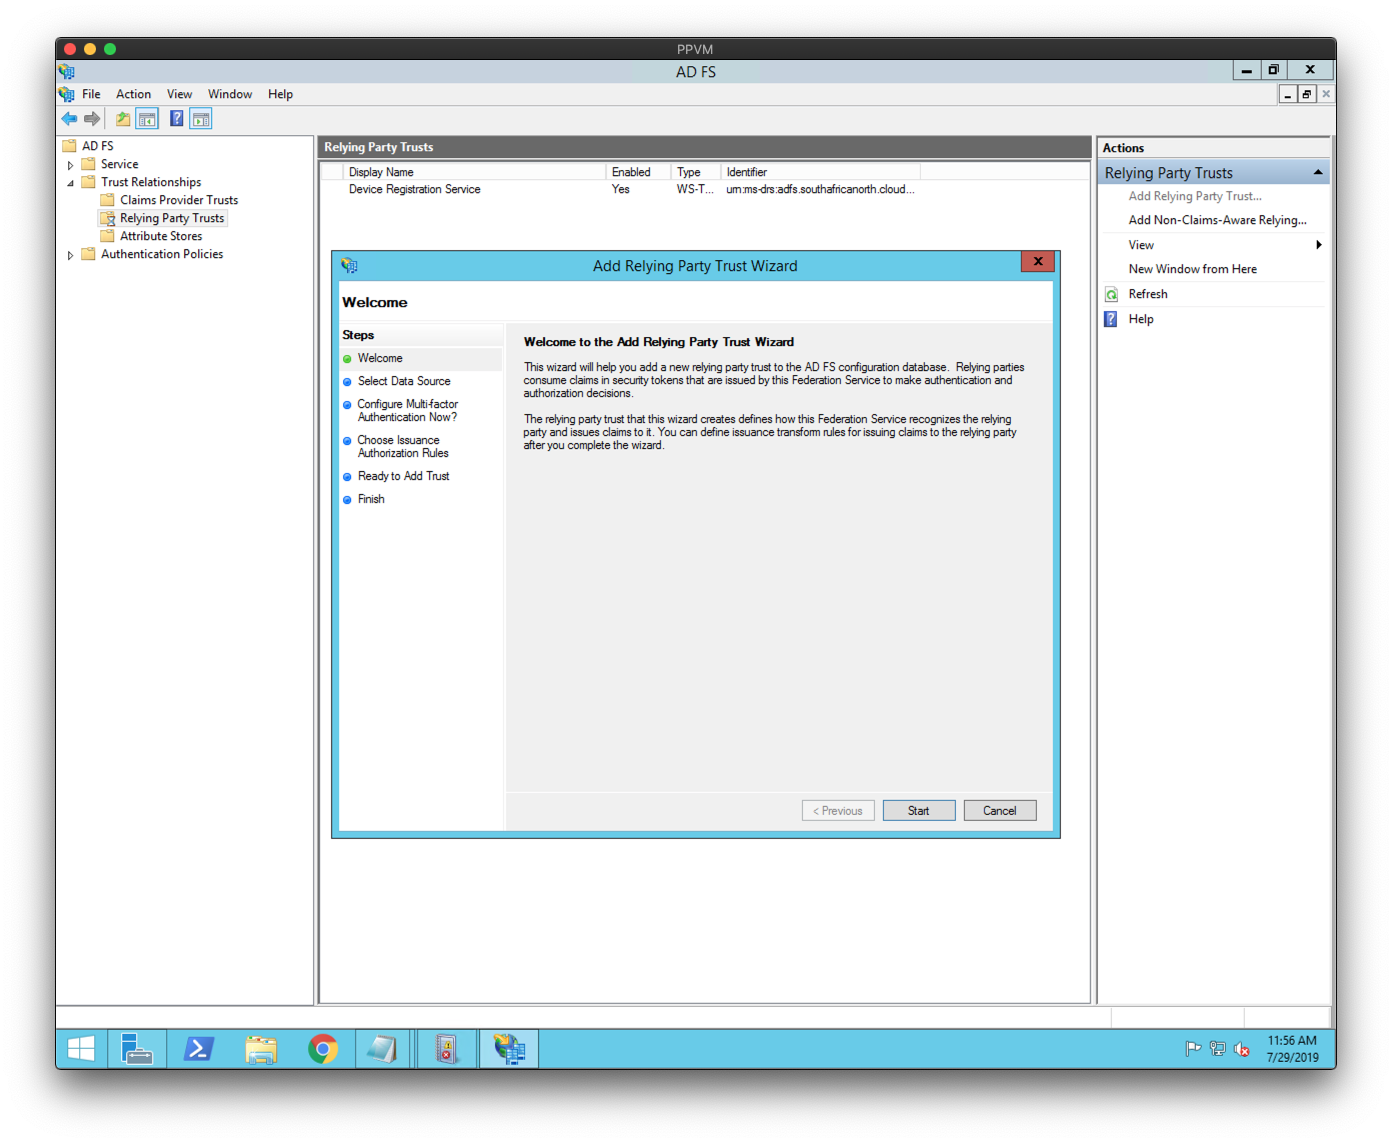Open the Window menu
The height and width of the screenshot is (1143, 1392).
click(230, 94)
